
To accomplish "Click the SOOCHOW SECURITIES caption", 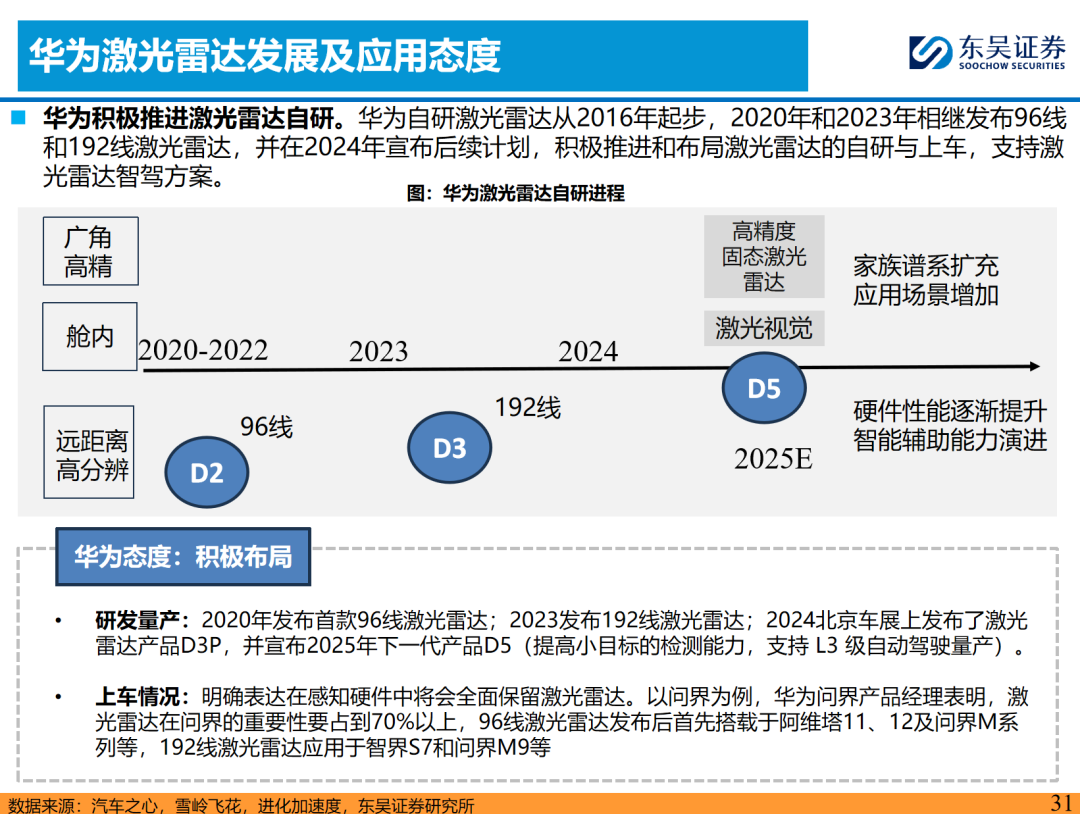I will tap(1012, 66).
